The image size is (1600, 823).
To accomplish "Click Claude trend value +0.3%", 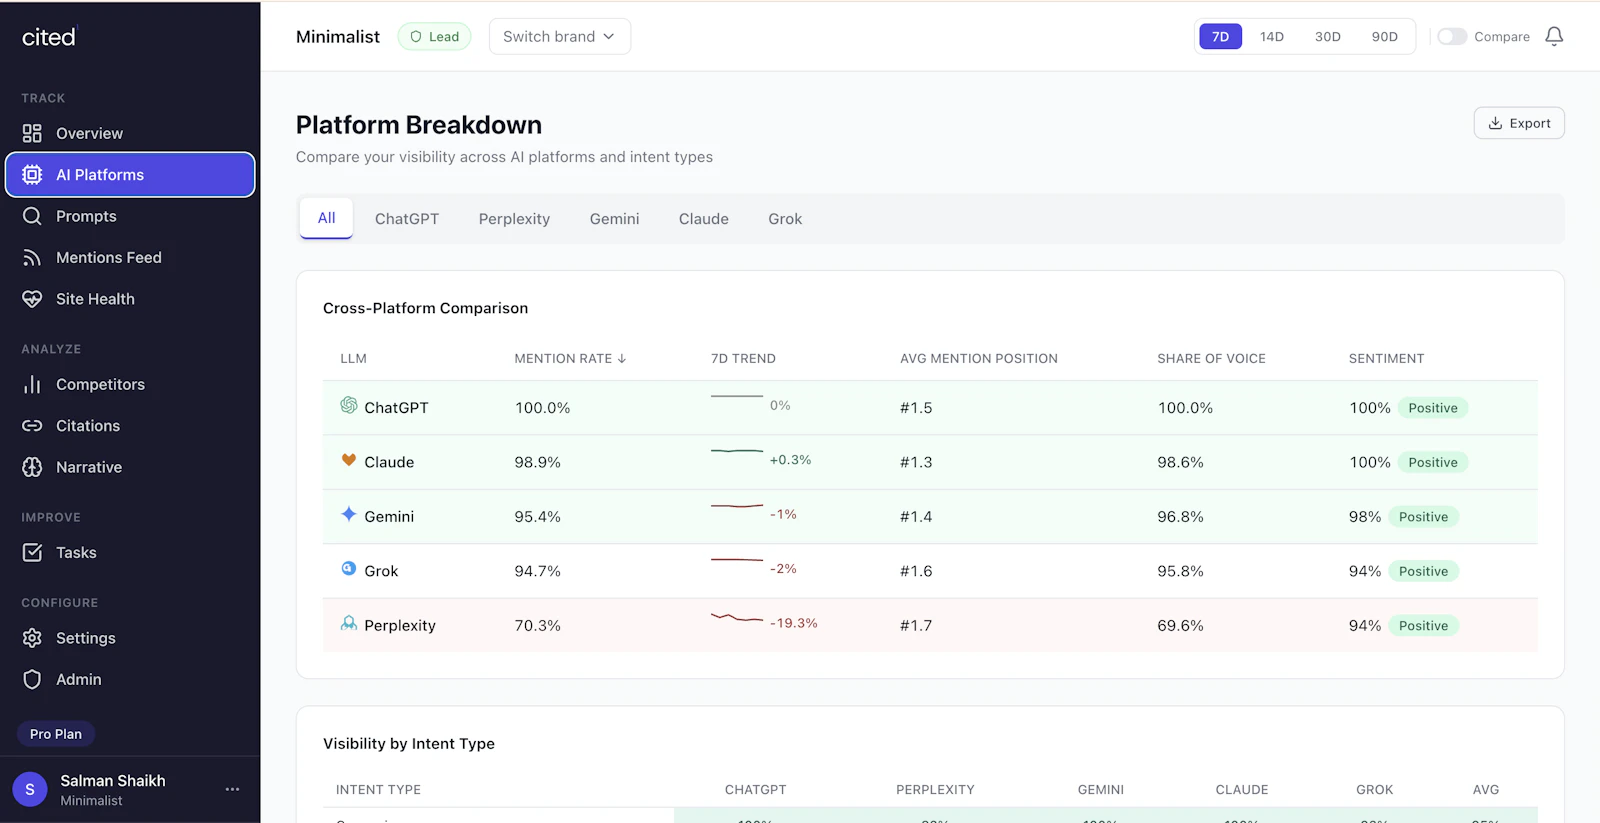I will click(790, 460).
